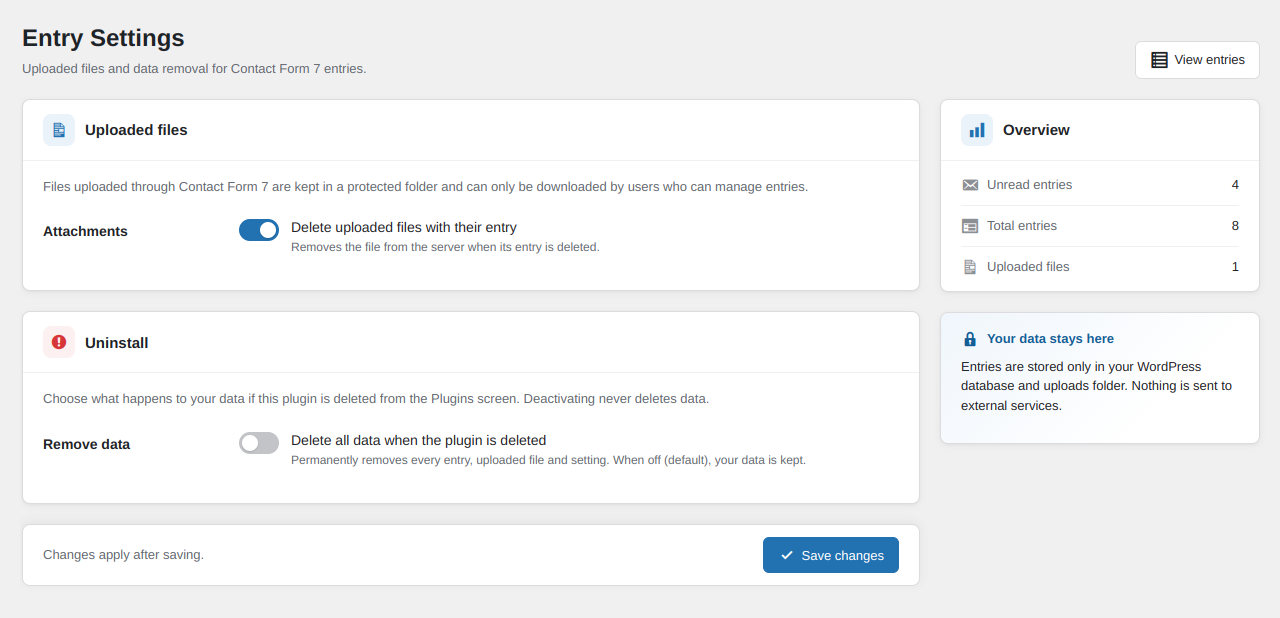The height and width of the screenshot is (618, 1280).
Task: Click the table icon in View entries
Action: (1160, 60)
